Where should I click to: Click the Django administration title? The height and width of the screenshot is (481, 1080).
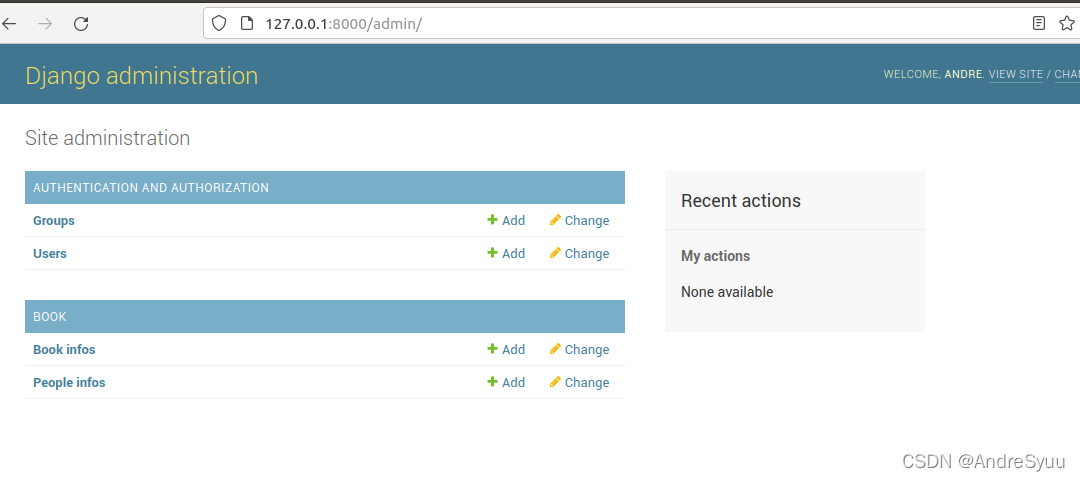pos(142,76)
